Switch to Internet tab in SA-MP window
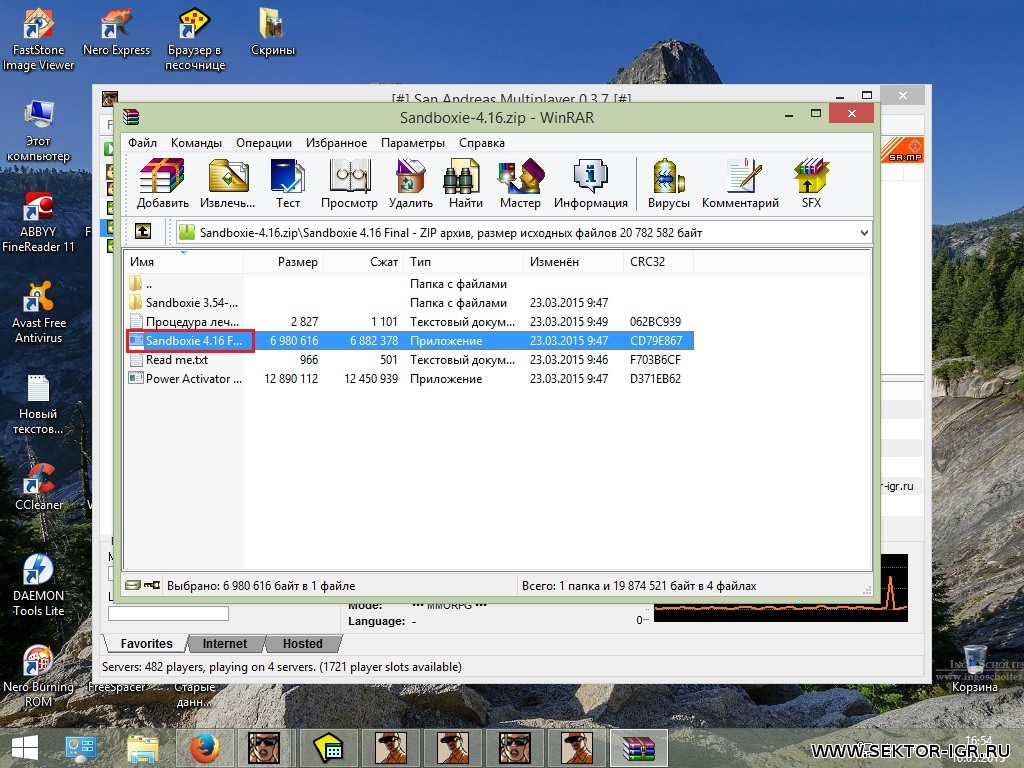The height and width of the screenshot is (768, 1024). click(225, 643)
